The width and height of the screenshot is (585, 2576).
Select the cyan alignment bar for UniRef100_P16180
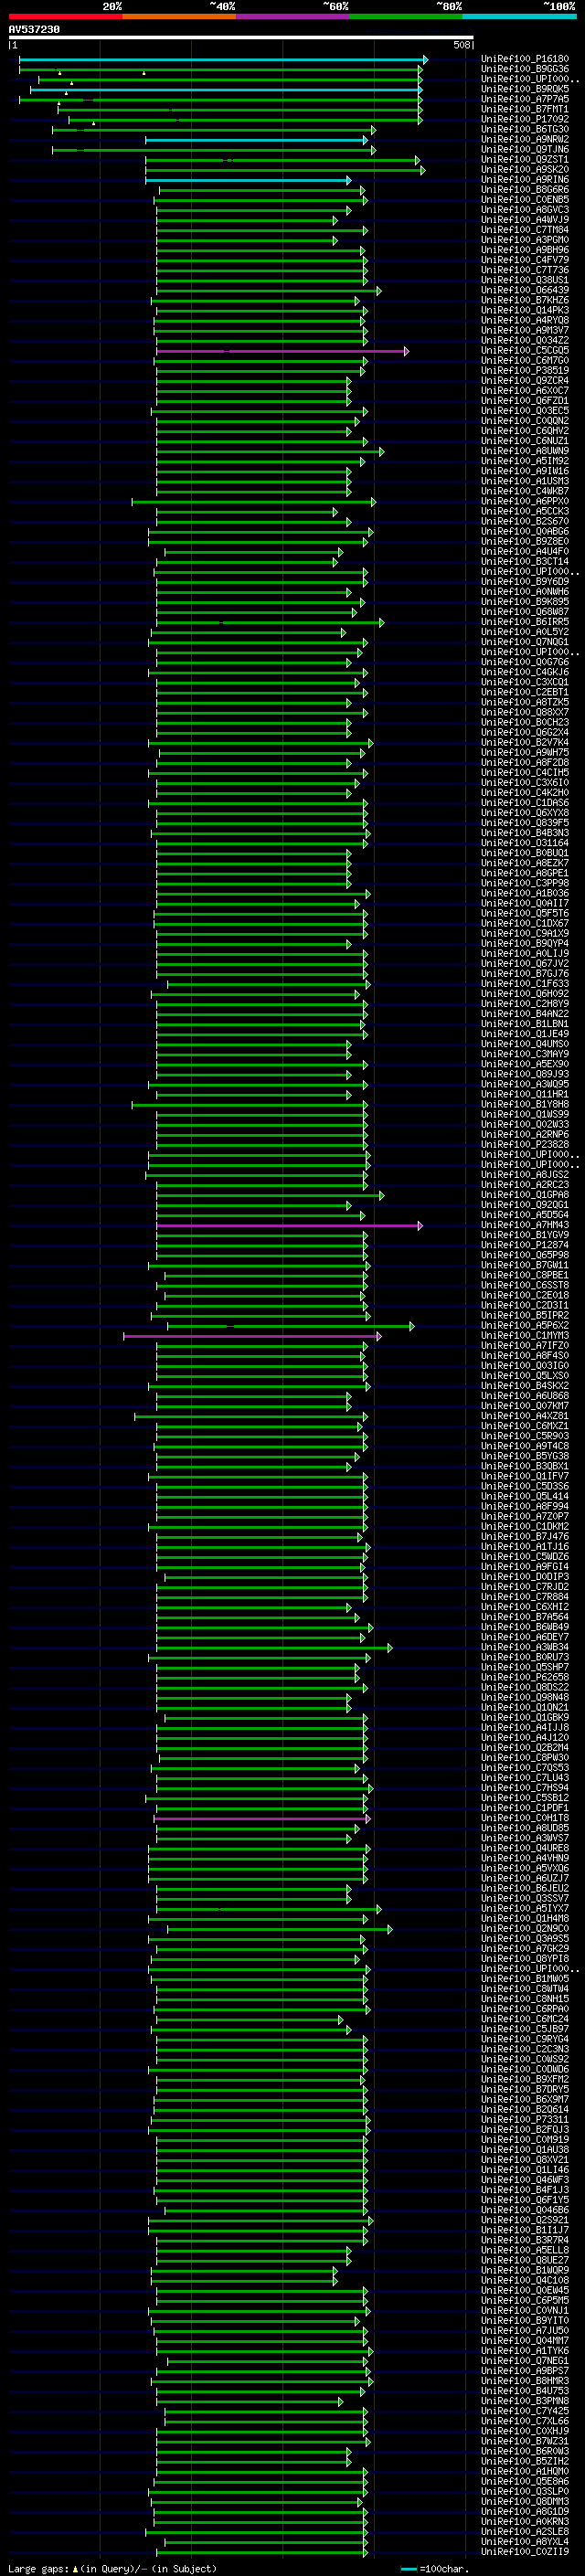[223, 60]
